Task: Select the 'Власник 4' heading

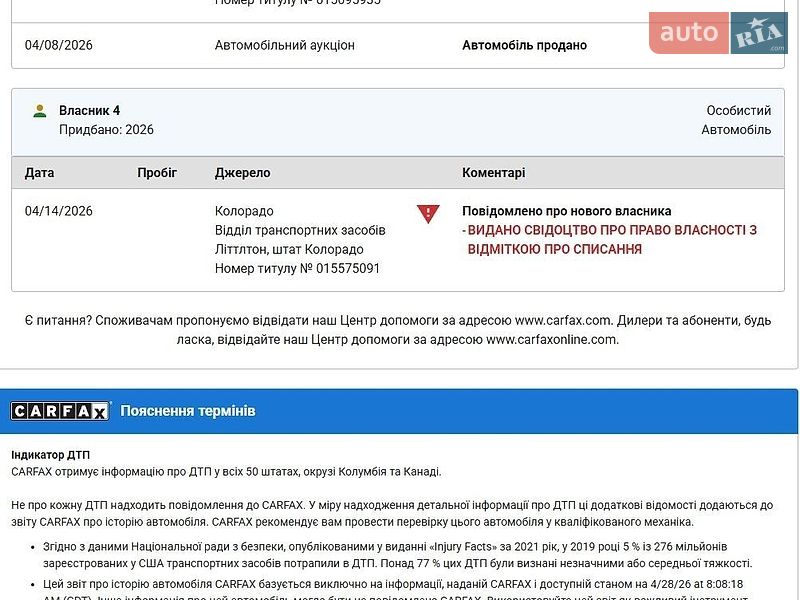Action: coord(89,110)
